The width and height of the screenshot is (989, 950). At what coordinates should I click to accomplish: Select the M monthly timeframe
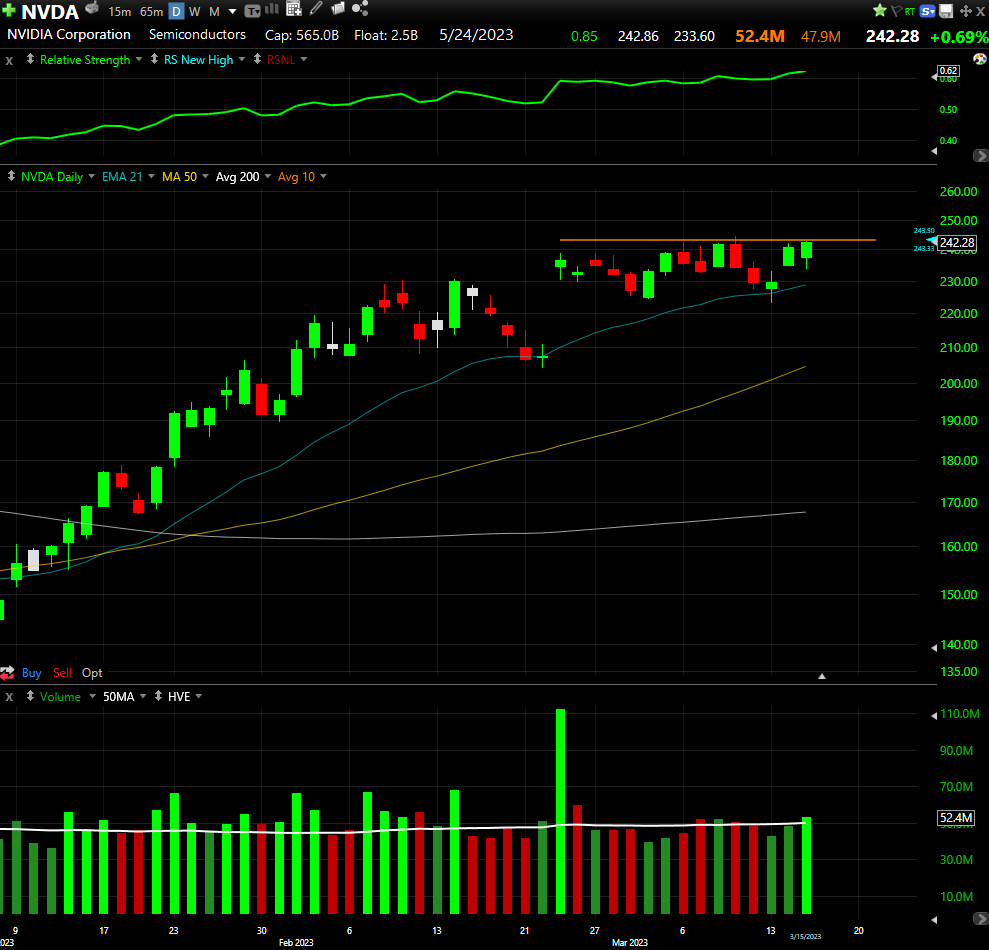[214, 11]
